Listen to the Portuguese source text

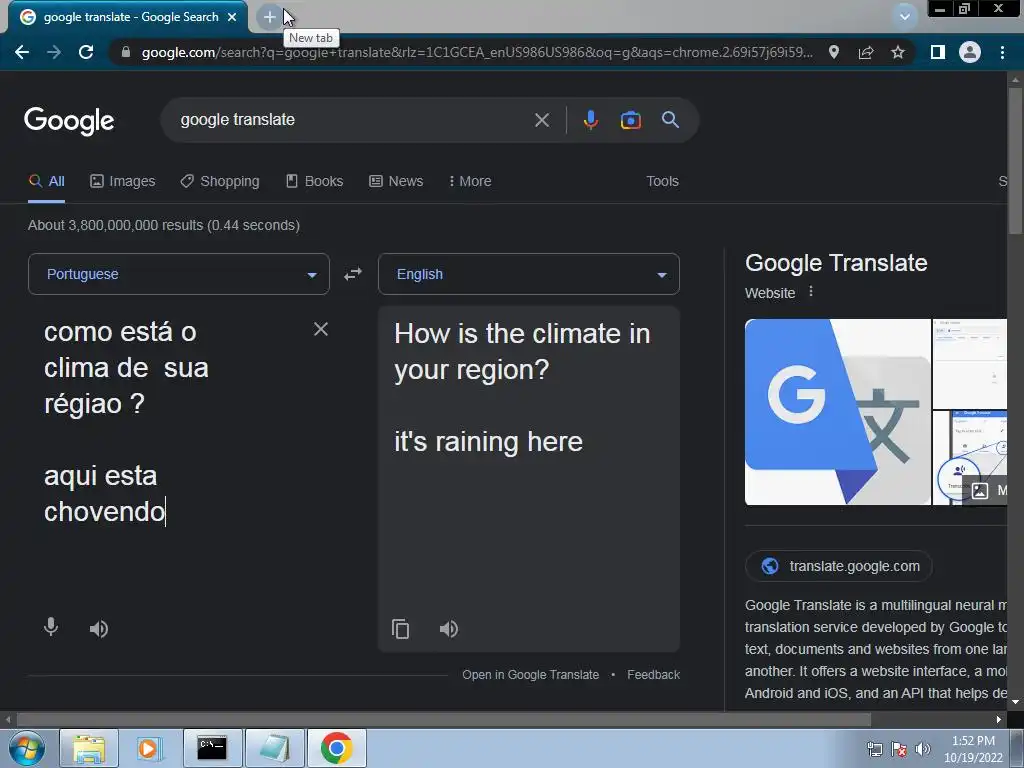[x=99, y=629]
